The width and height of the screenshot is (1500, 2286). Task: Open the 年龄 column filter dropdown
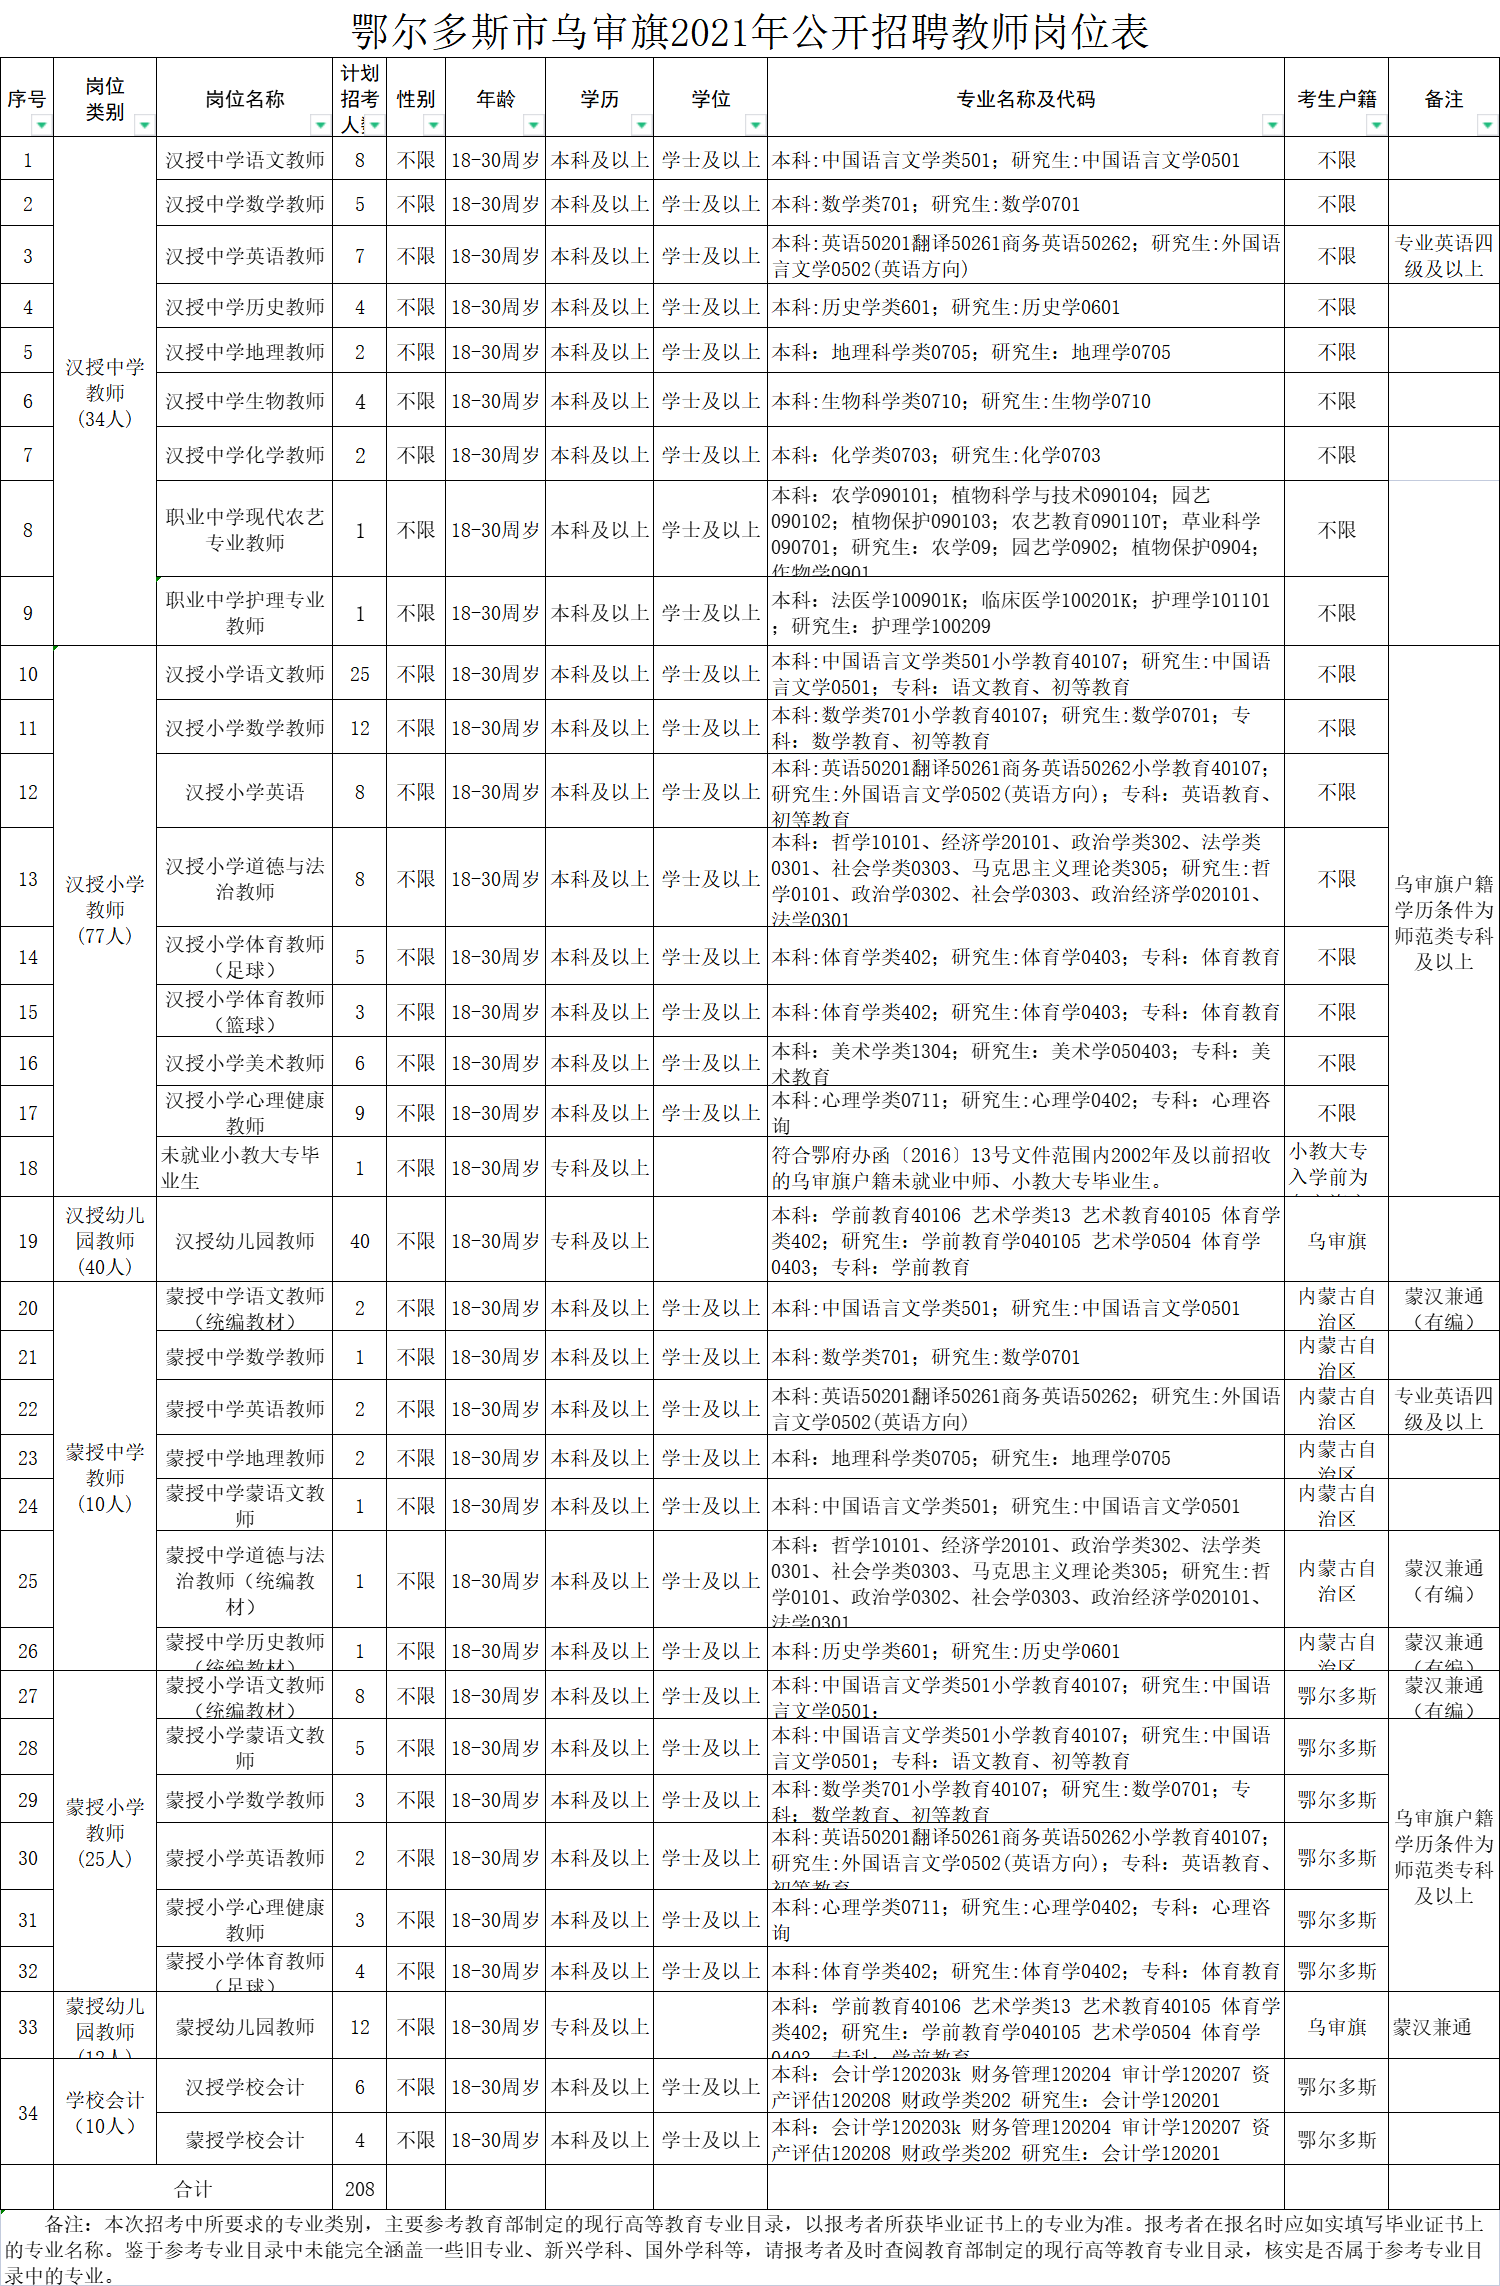533,125
